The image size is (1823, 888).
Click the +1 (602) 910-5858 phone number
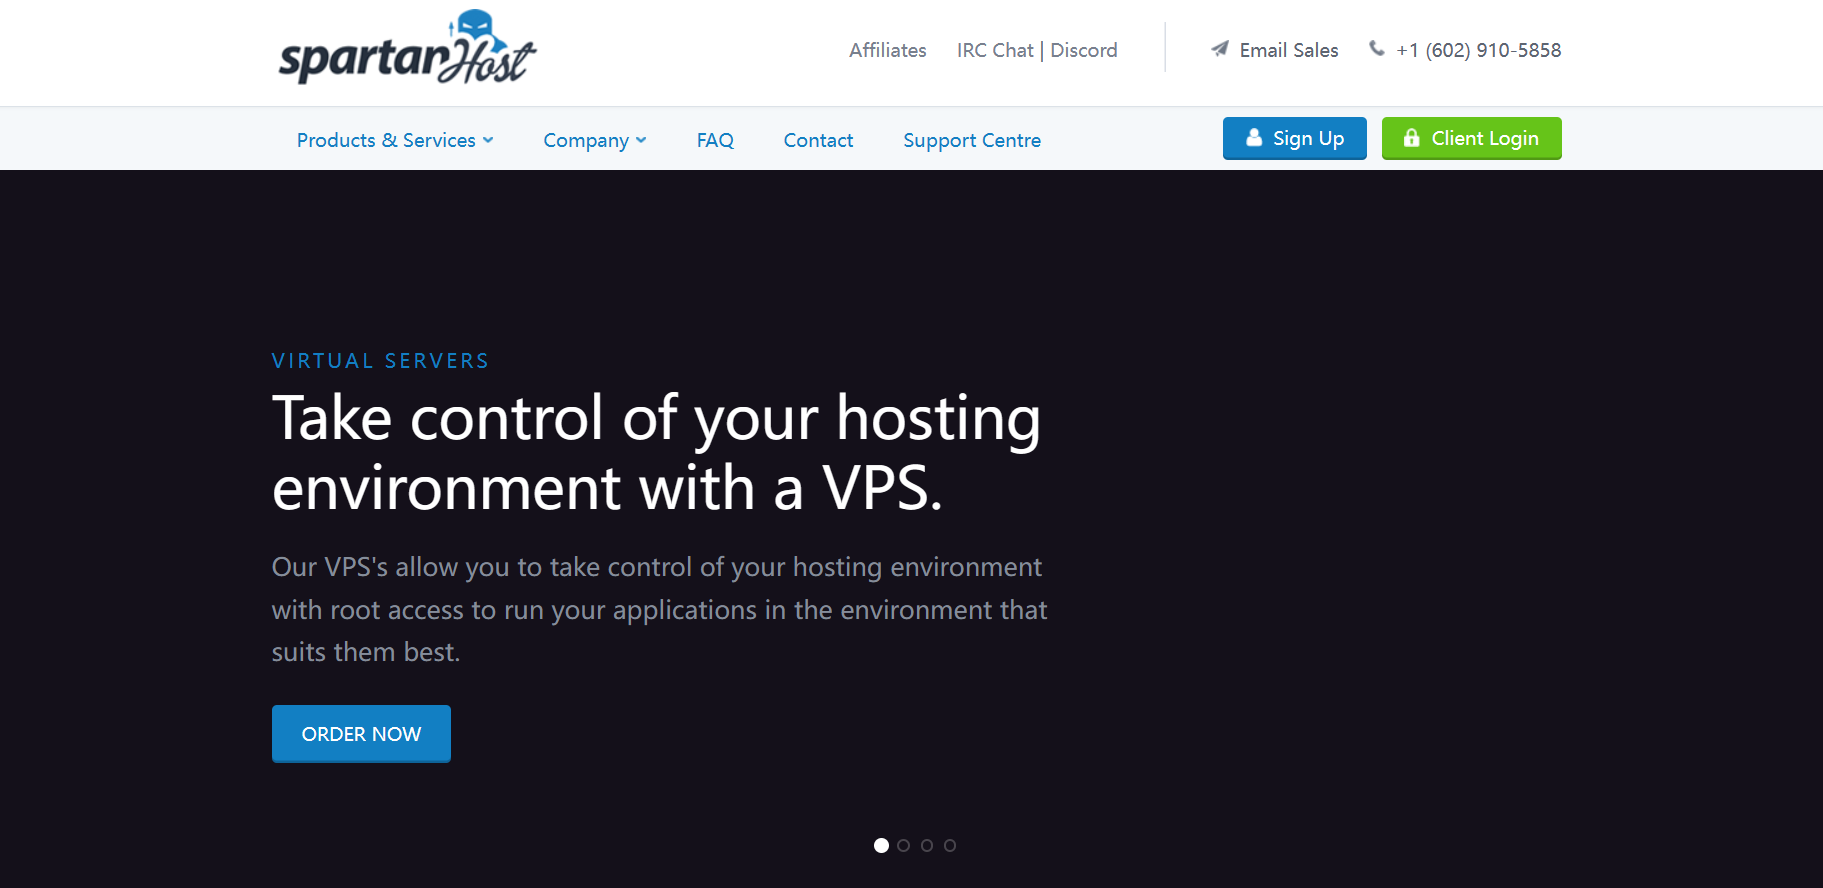click(1478, 50)
